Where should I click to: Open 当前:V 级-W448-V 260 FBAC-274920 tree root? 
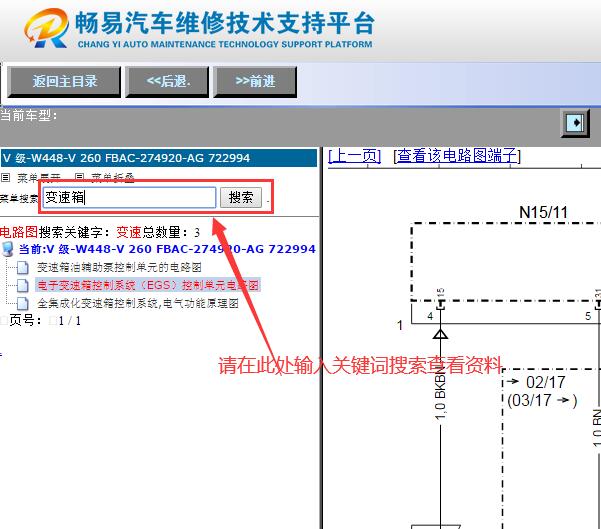[x=167, y=249]
